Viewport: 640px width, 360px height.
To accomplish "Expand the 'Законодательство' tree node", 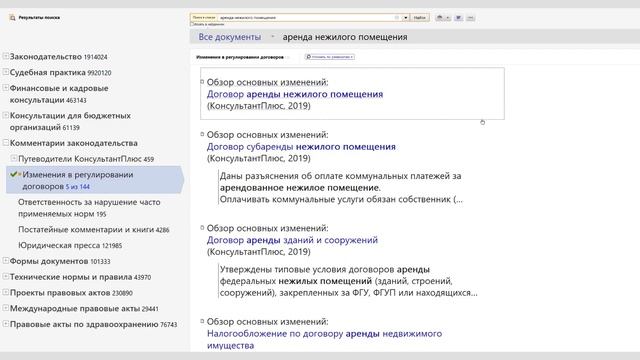I will click(6, 56).
